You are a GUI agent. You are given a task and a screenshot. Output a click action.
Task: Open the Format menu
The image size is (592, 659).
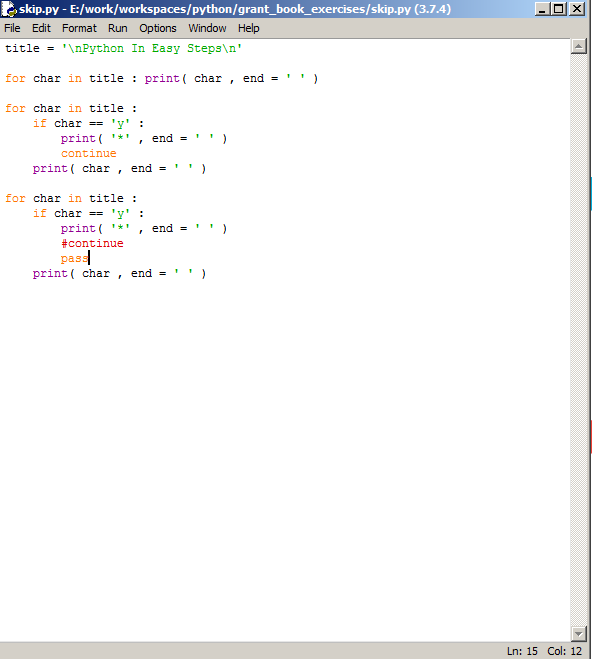[79, 28]
